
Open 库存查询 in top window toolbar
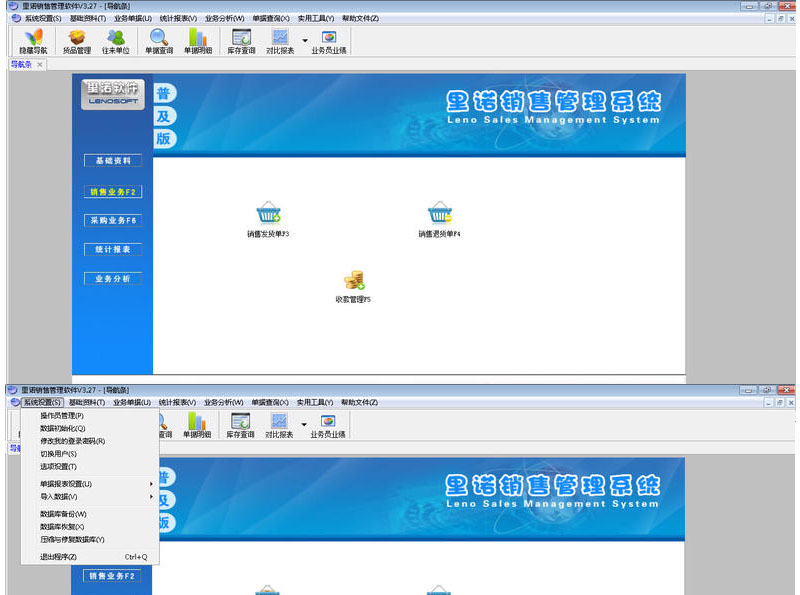[x=241, y=41]
